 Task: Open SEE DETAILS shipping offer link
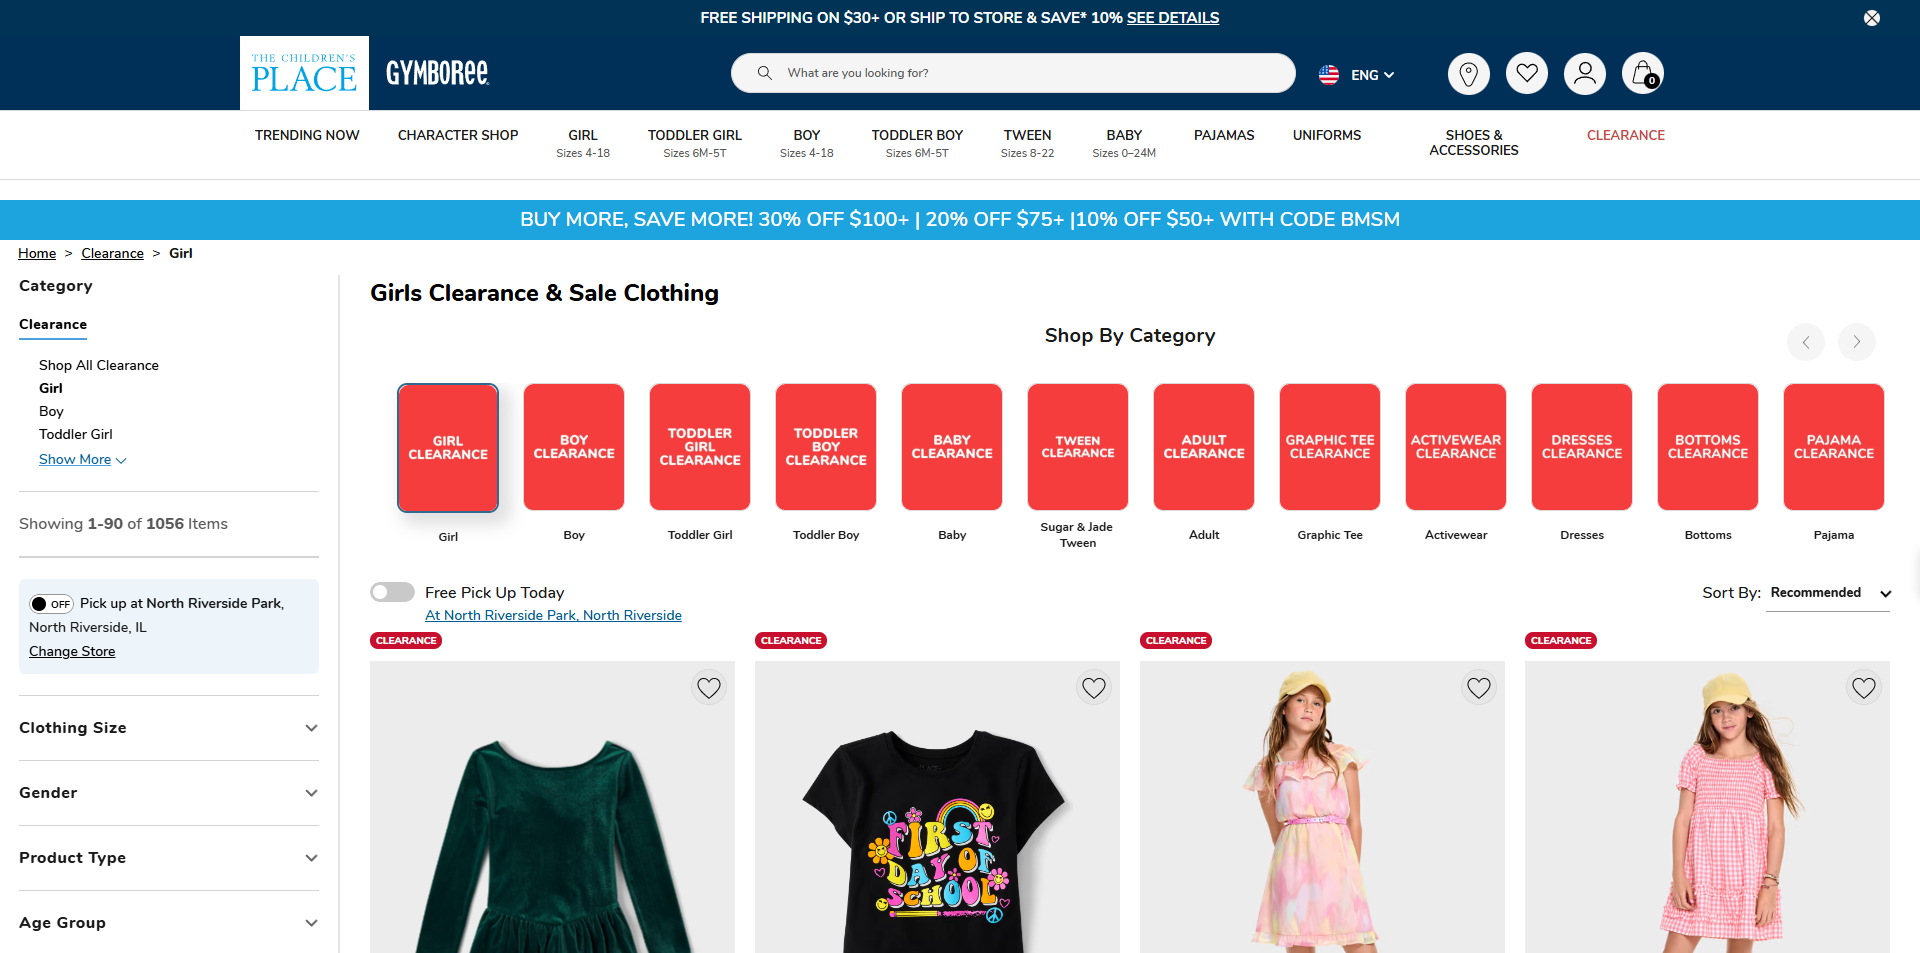(1172, 17)
